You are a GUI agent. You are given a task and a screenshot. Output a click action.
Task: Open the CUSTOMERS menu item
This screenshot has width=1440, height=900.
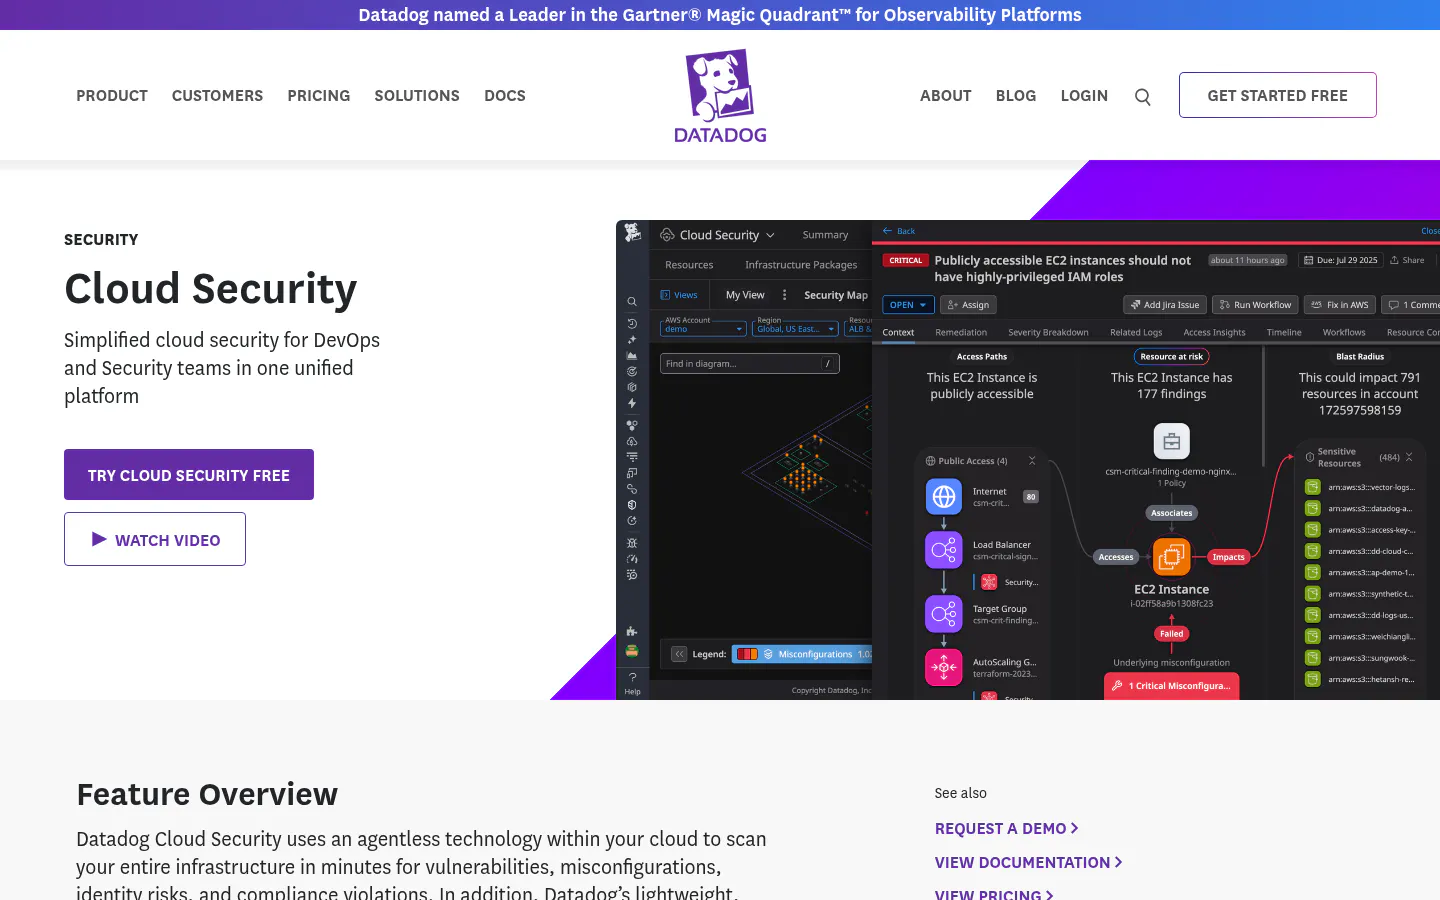[217, 96]
